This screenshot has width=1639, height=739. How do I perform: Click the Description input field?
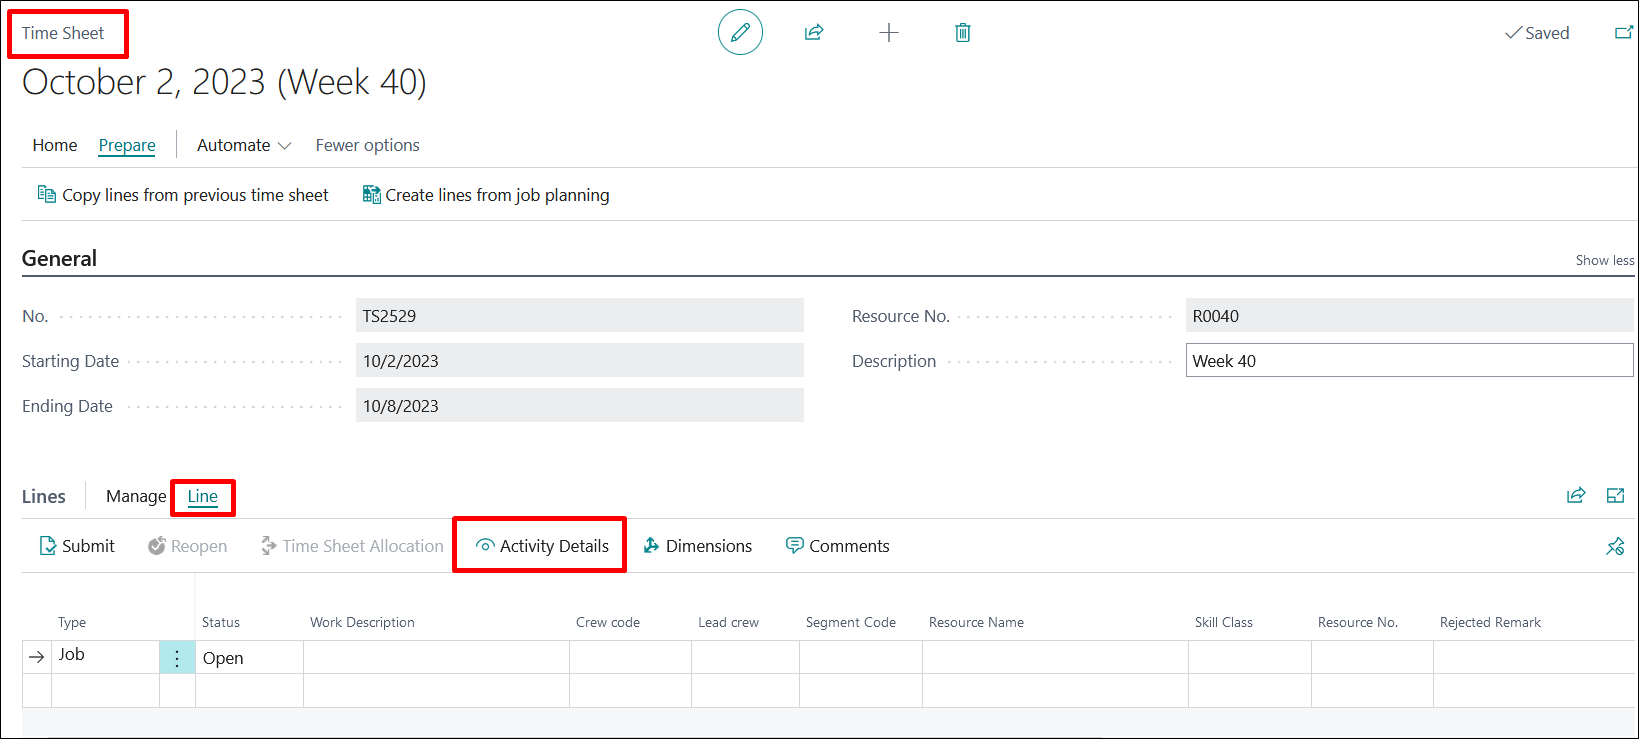coord(1408,361)
